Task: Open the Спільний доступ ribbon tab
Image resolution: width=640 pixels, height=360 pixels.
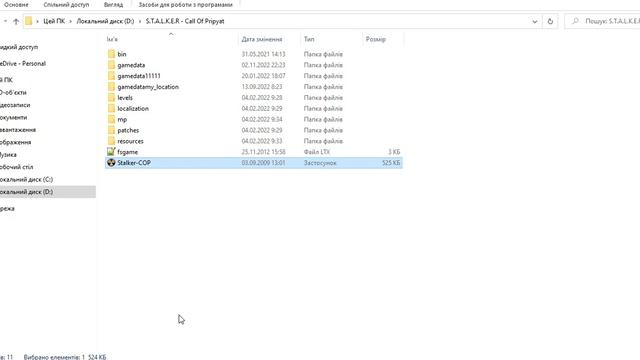Action: click(x=66, y=5)
